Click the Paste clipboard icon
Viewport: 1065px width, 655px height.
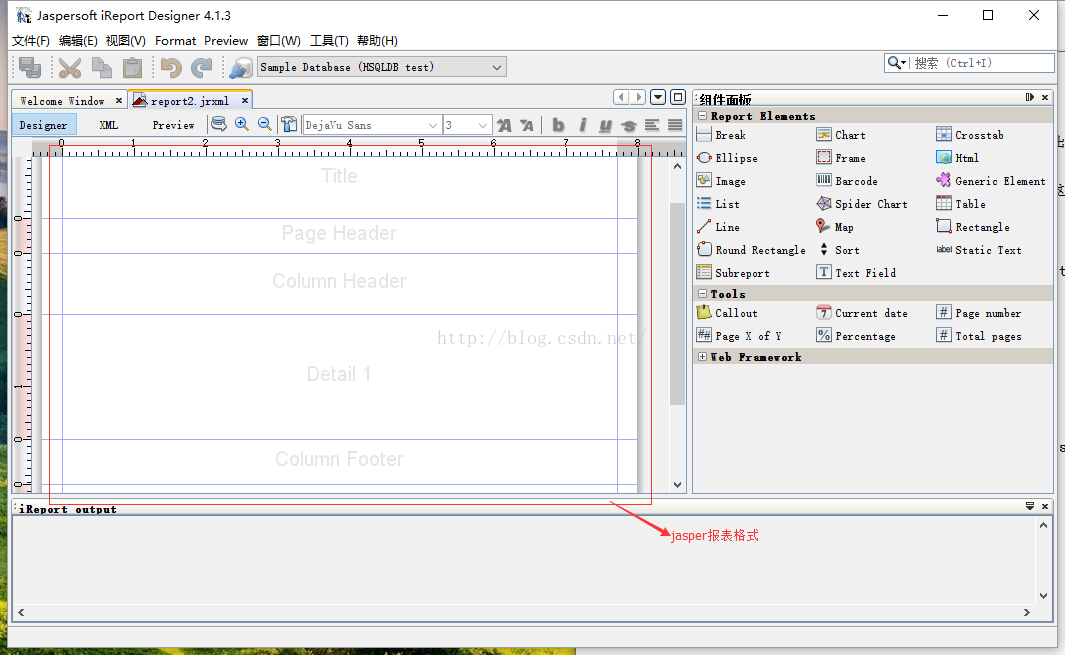(132, 67)
